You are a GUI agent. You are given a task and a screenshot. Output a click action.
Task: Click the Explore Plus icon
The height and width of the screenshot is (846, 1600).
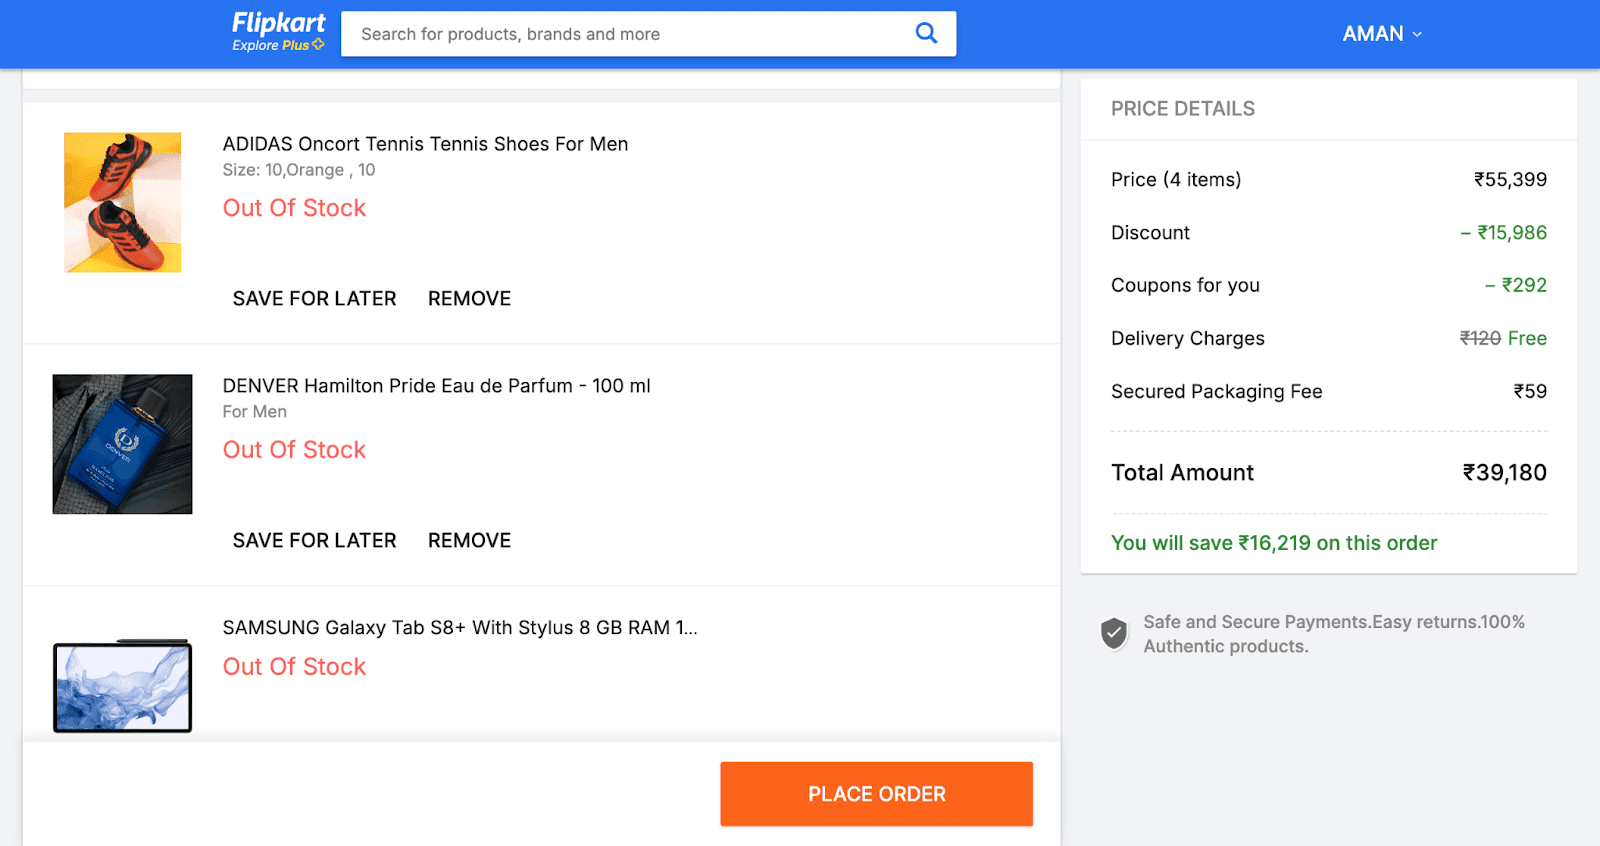(x=316, y=45)
